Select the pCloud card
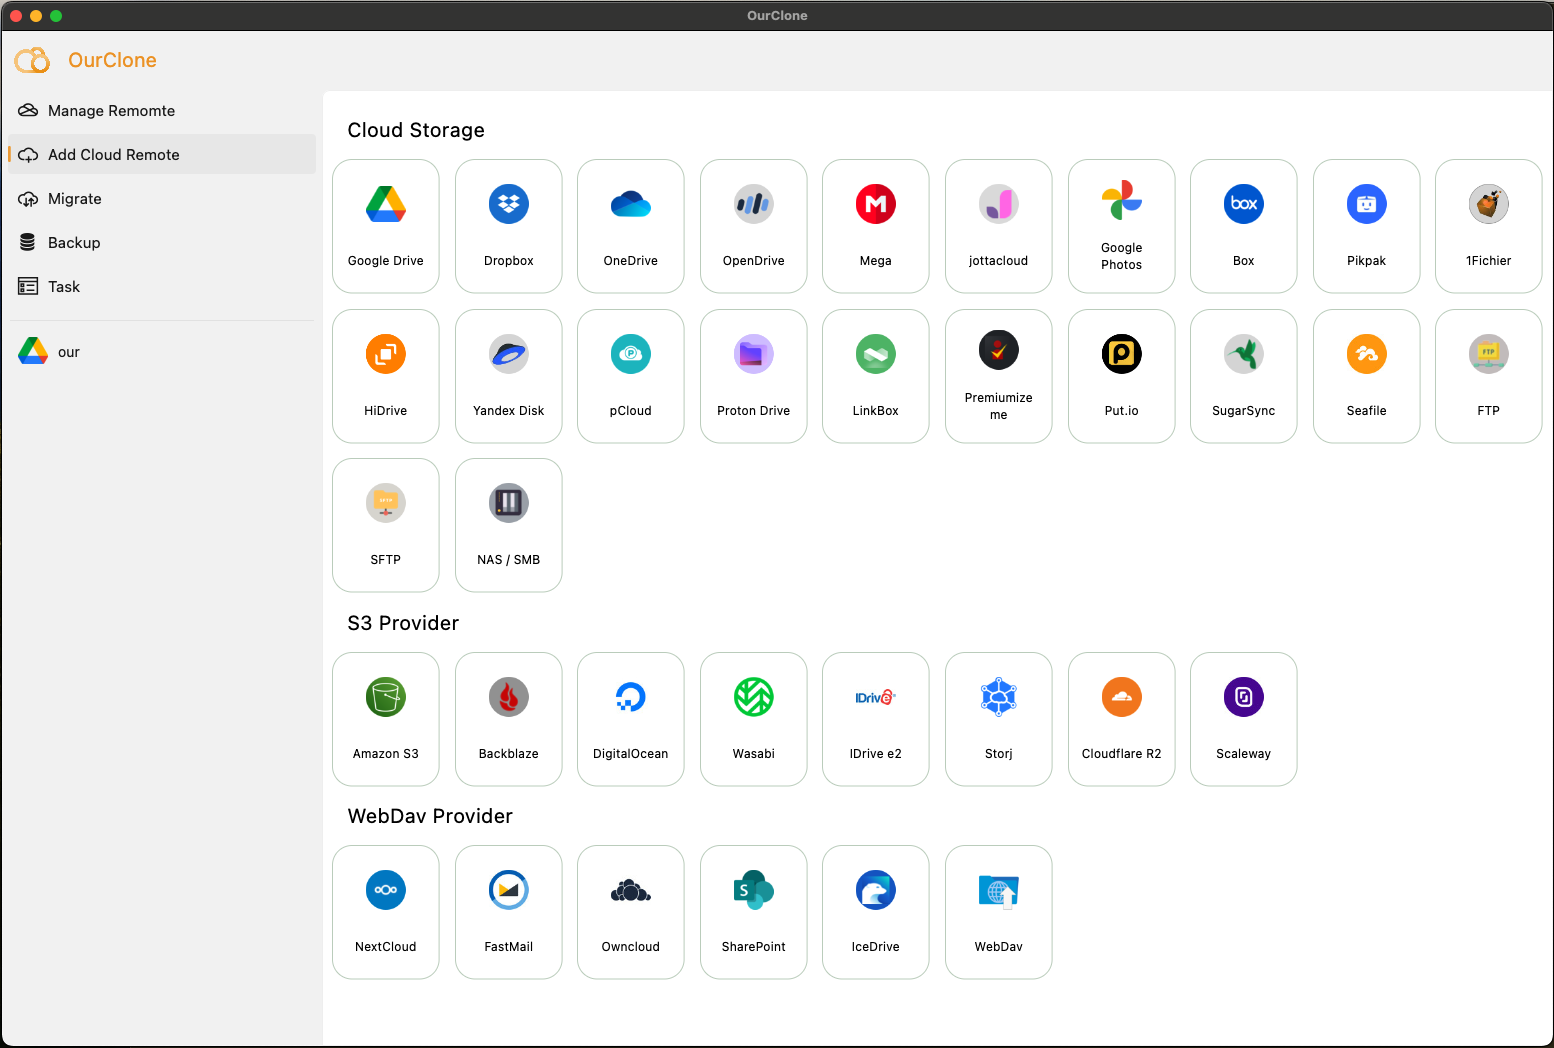The width and height of the screenshot is (1554, 1048). (x=631, y=376)
